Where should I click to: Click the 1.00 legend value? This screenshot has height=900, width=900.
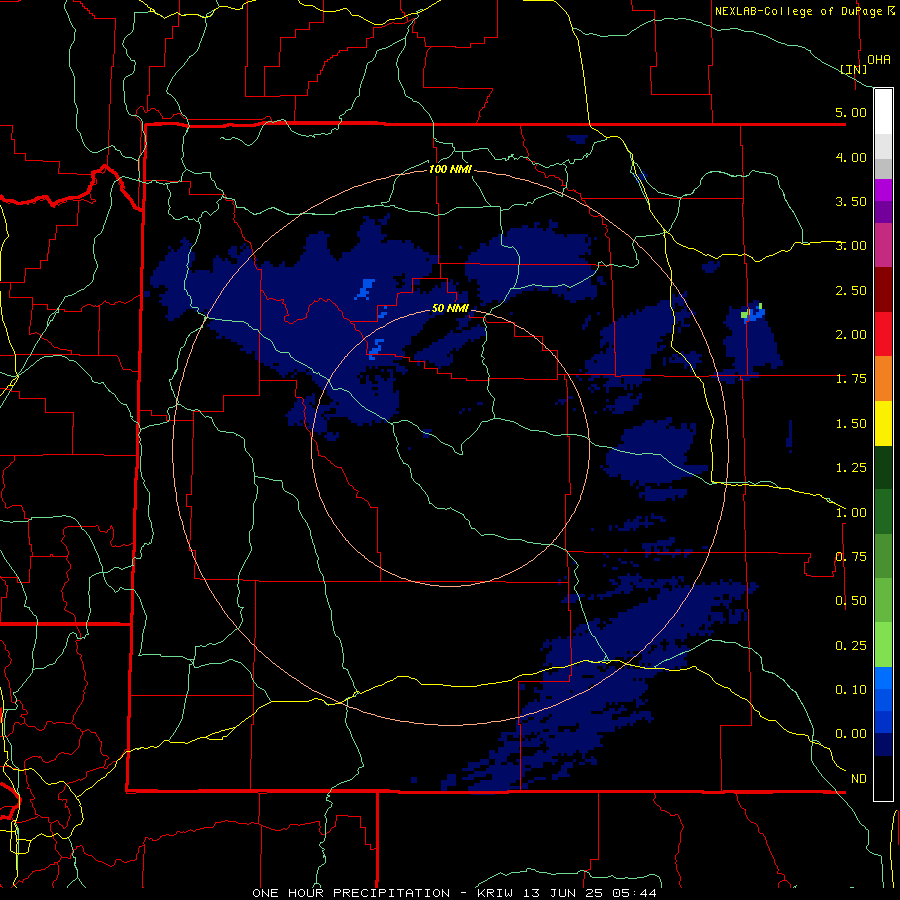851,513
